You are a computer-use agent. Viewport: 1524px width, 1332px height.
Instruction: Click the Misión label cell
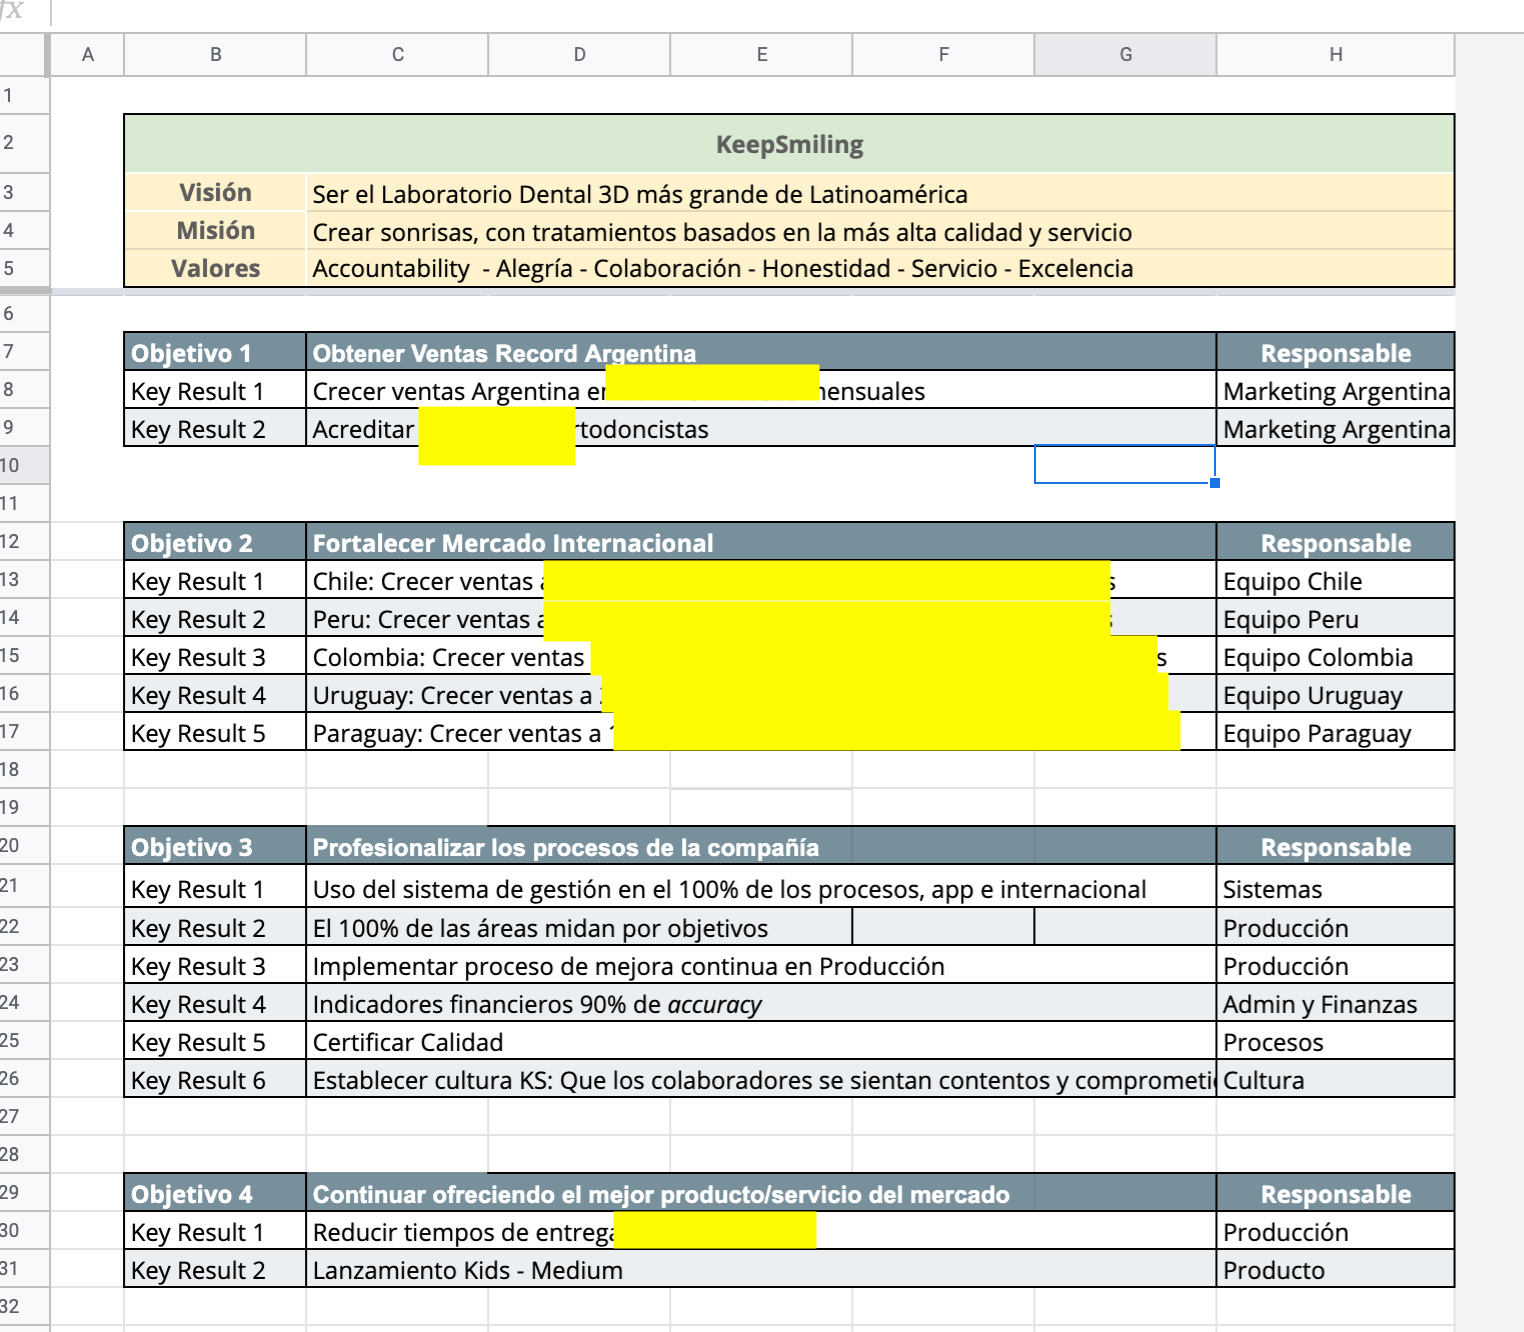point(215,230)
